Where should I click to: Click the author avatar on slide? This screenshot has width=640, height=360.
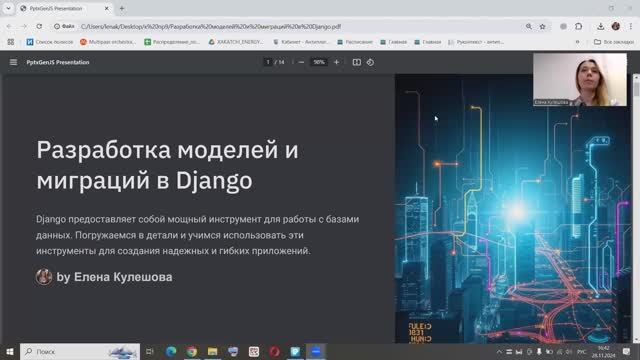[43, 277]
